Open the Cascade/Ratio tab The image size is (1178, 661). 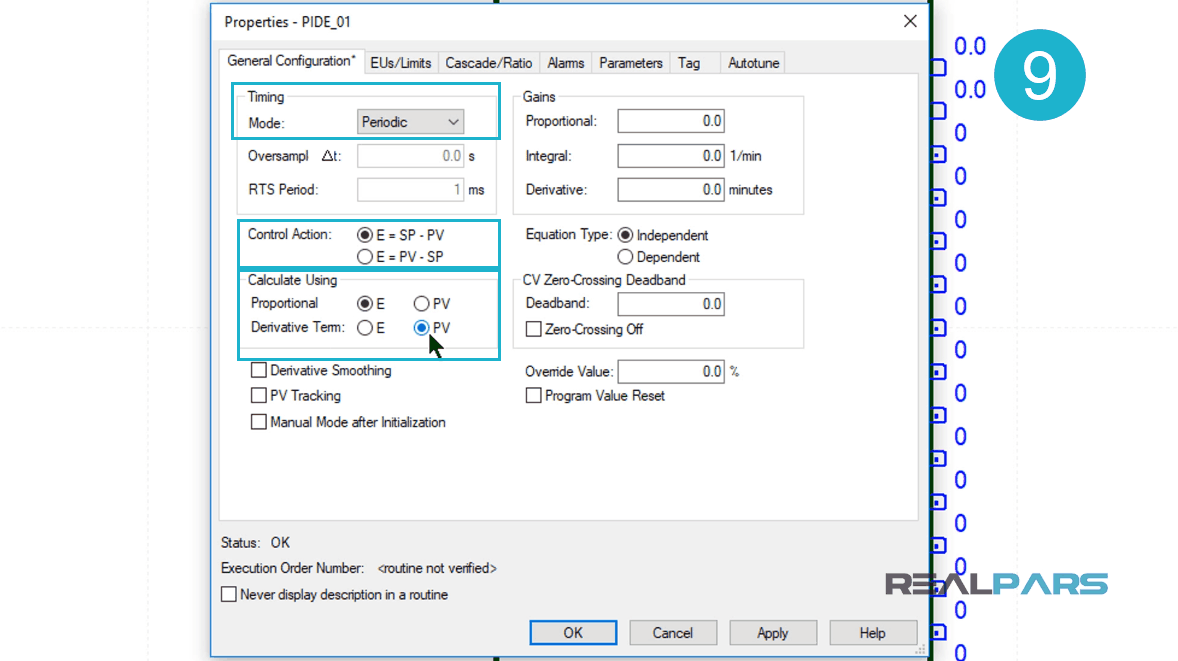point(488,63)
